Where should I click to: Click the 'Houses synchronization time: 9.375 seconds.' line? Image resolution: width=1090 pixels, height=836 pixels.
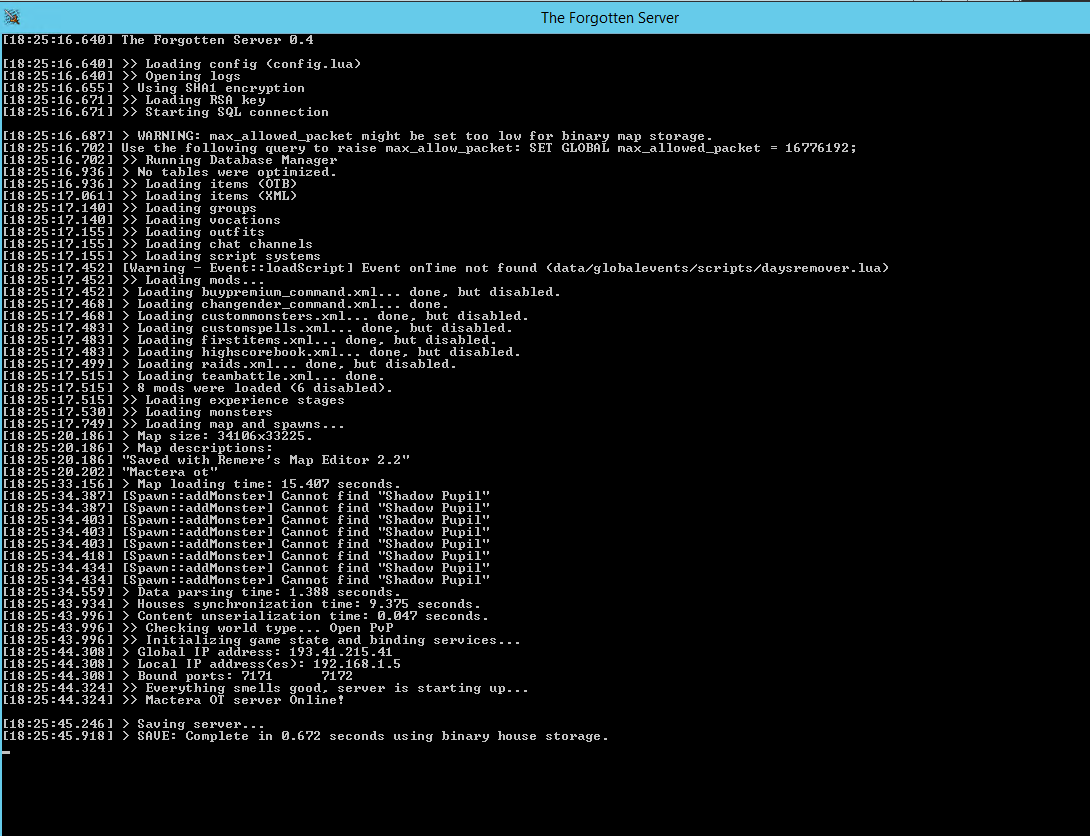(x=242, y=604)
